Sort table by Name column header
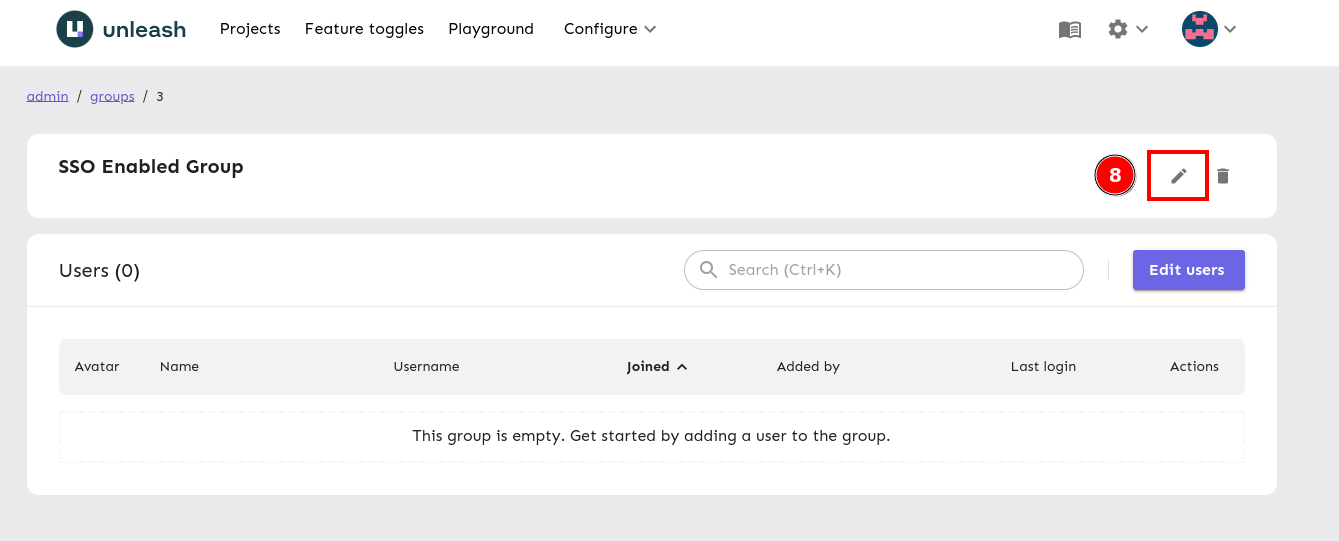 coord(179,367)
